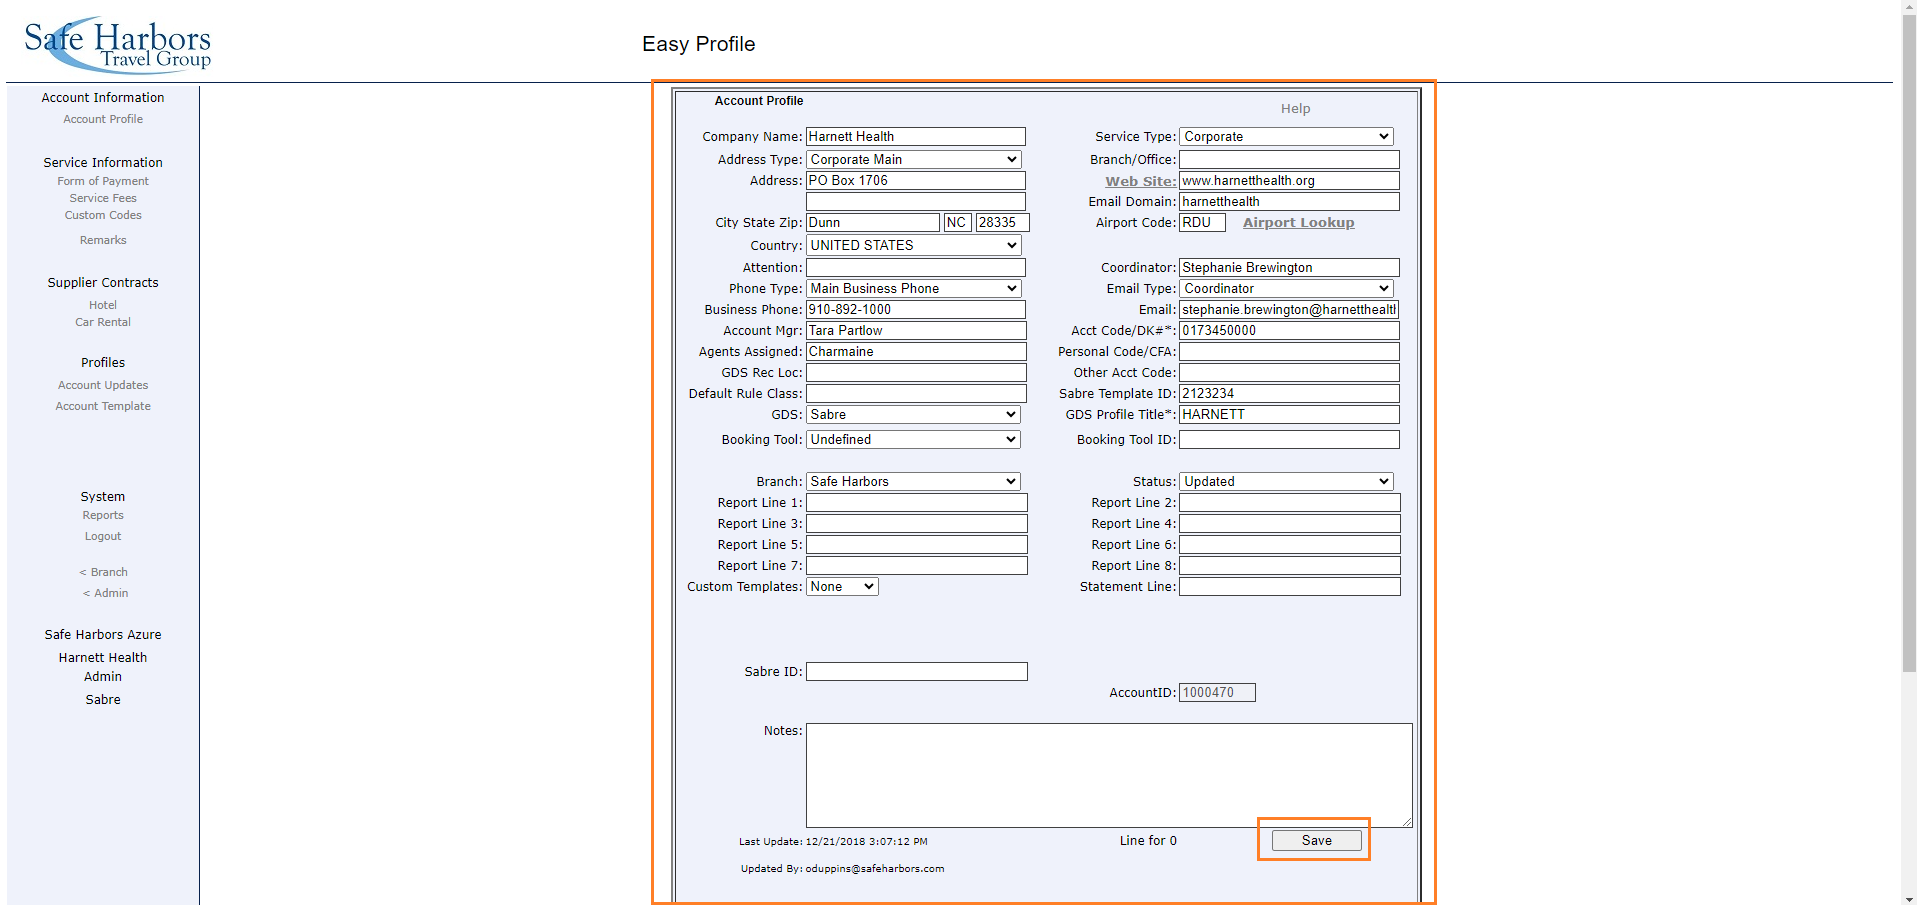The height and width of the screenshot is (905, 1917).
Task: Click the Company Name field
Action: [916, 137]
